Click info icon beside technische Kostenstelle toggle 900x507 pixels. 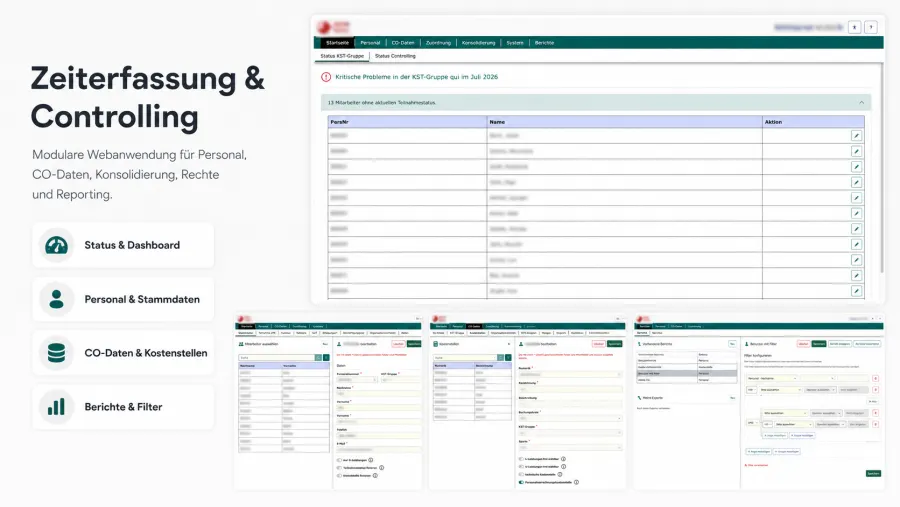(560, 474)
